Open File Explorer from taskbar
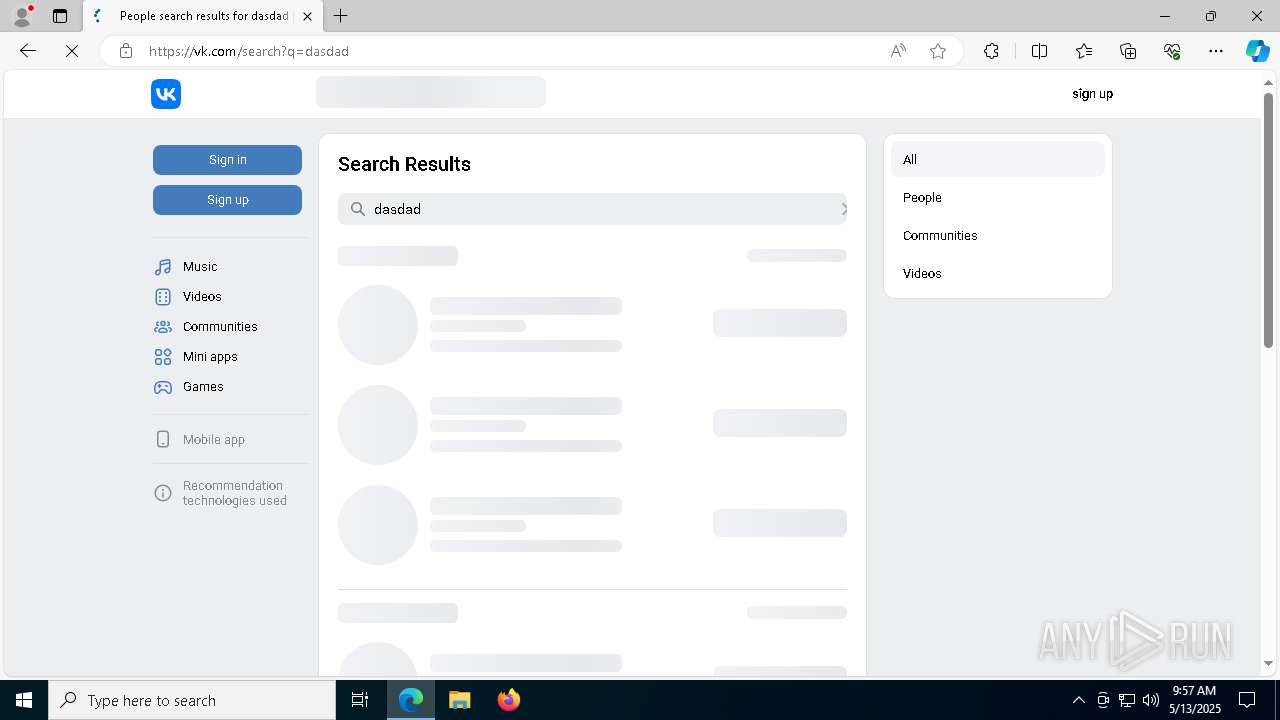 pos(459,700)
